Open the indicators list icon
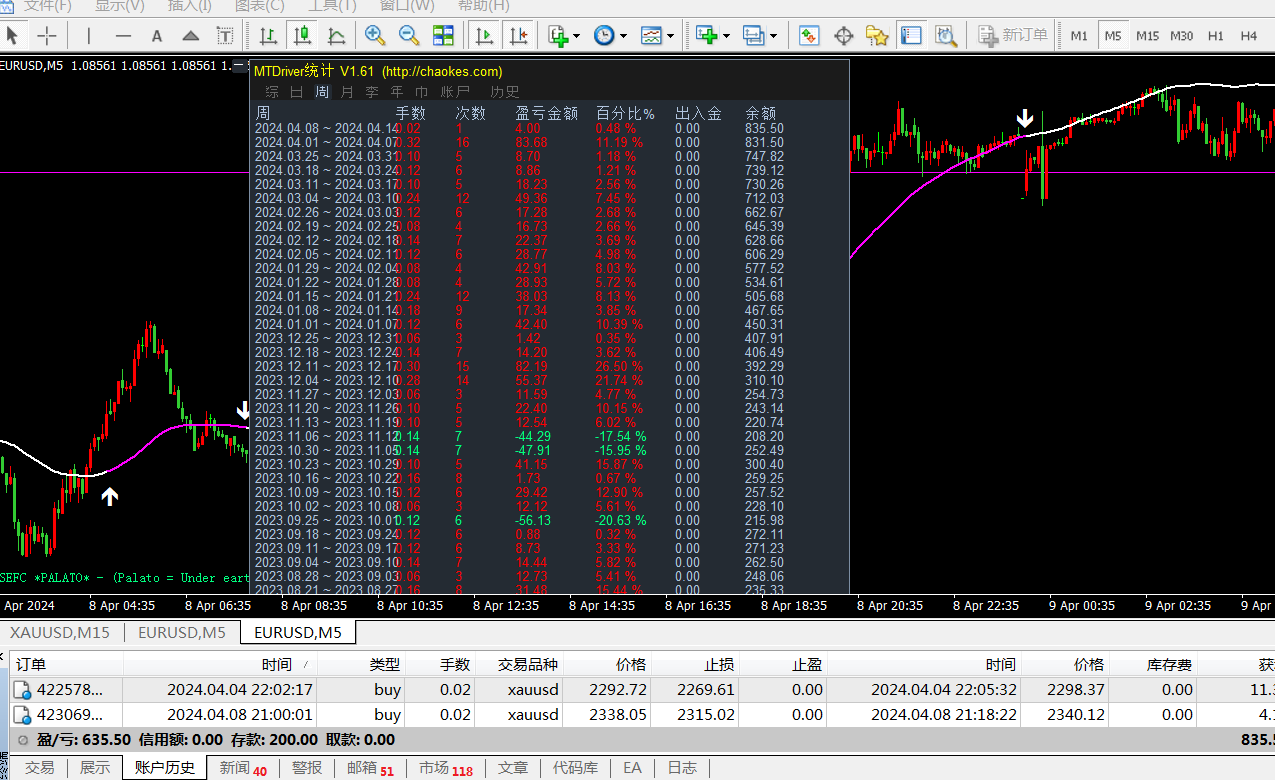 click(x=558, y=36)
